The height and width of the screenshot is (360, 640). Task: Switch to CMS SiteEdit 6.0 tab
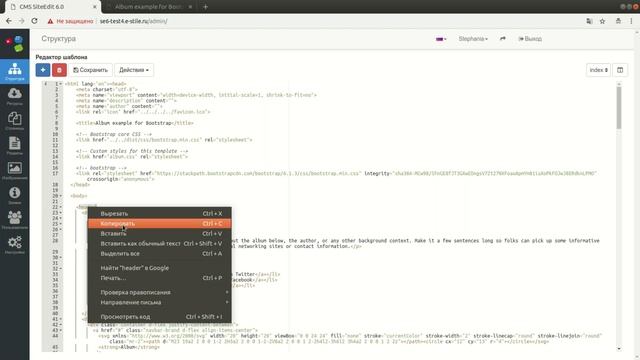pos(51,7)
